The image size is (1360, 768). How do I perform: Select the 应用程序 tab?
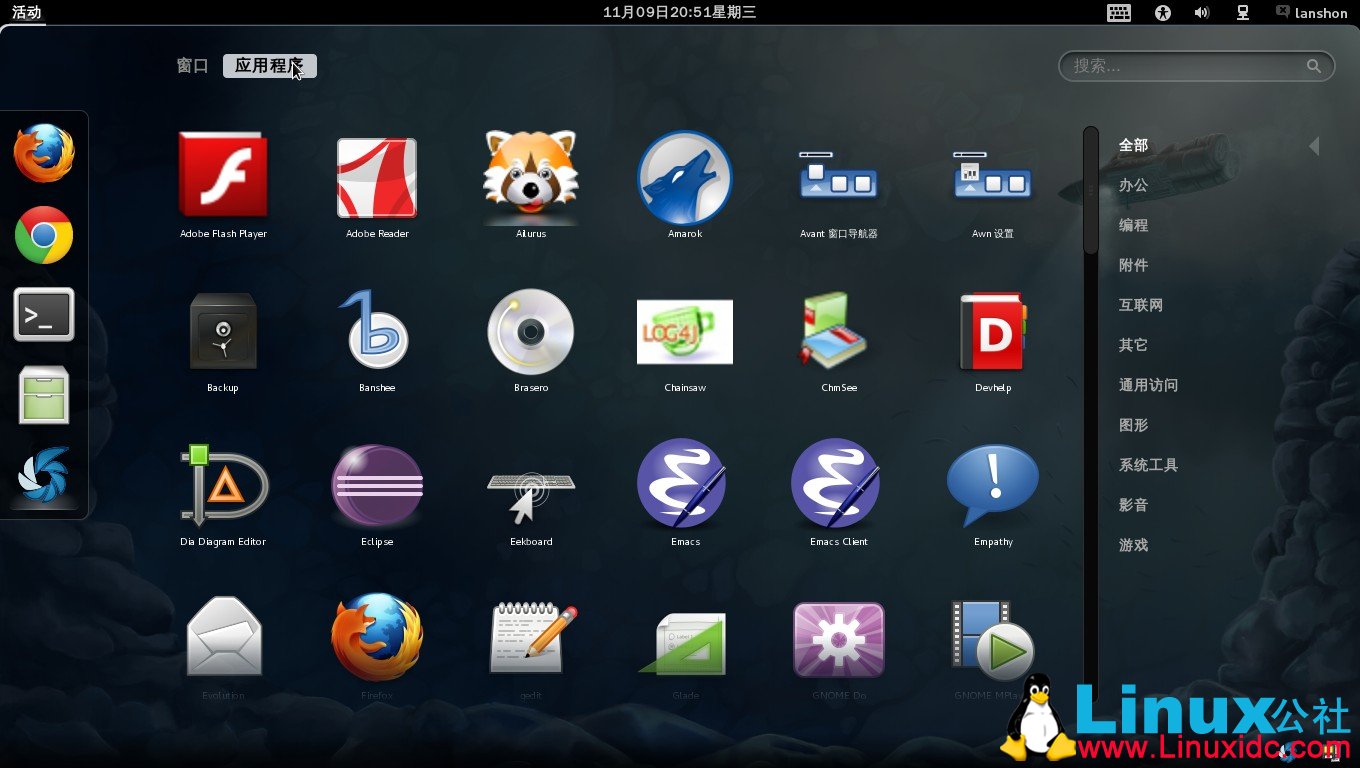[x=269, y=66]
